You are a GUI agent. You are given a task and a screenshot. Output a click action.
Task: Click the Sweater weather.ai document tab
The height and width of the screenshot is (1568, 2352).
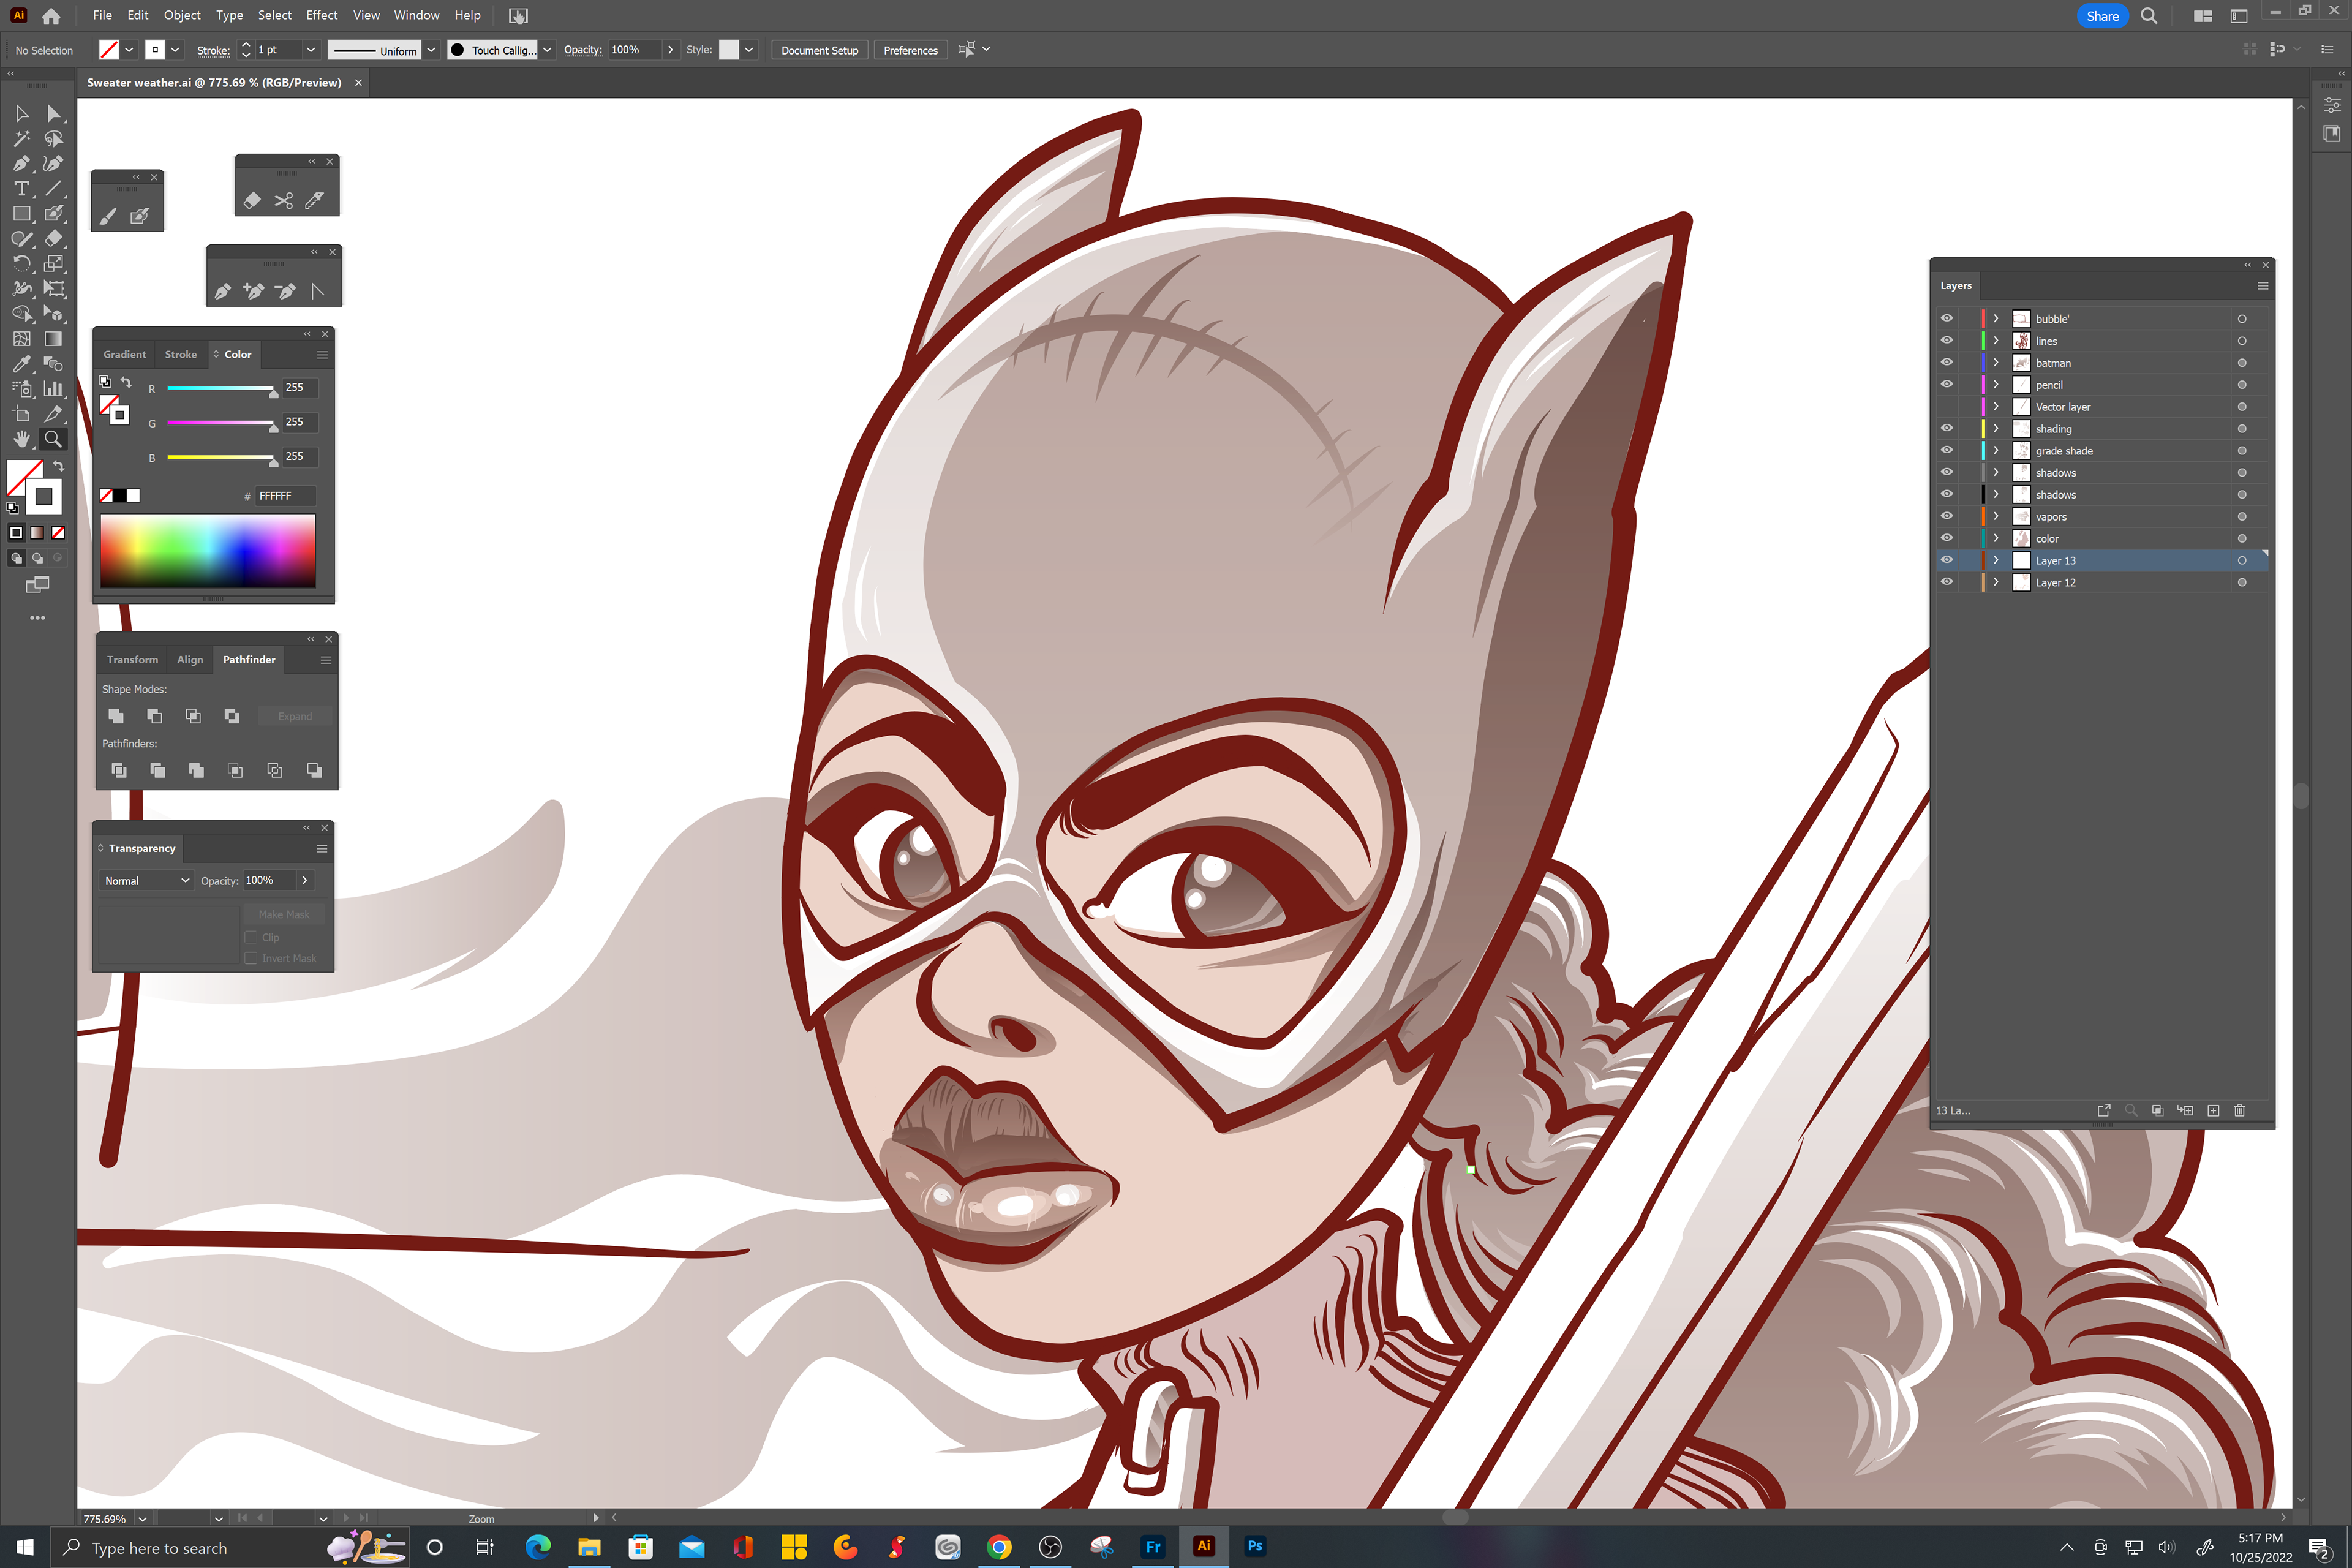214,83
